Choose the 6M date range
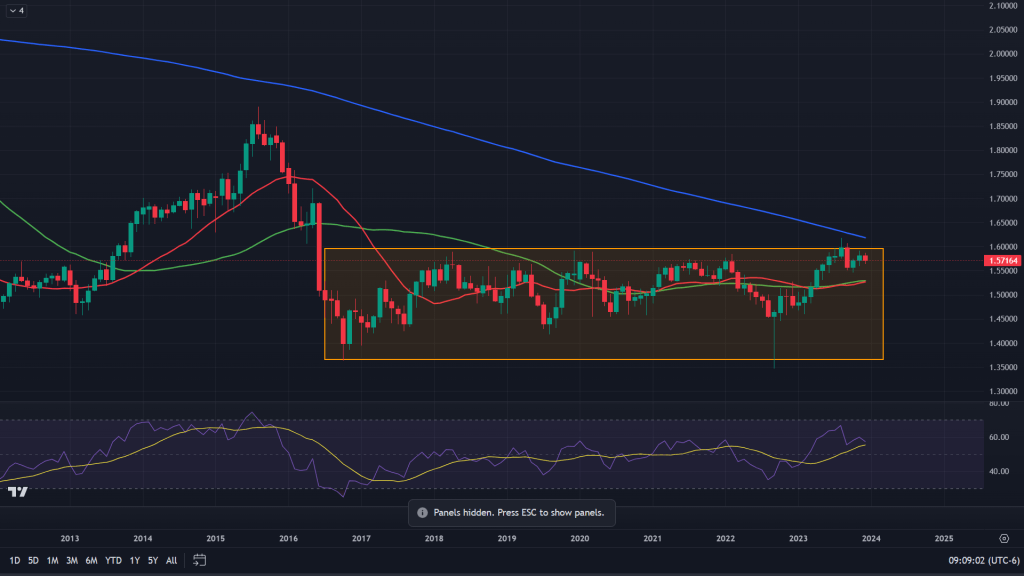This screenshot has height=576, width=1024. [91, 560]
